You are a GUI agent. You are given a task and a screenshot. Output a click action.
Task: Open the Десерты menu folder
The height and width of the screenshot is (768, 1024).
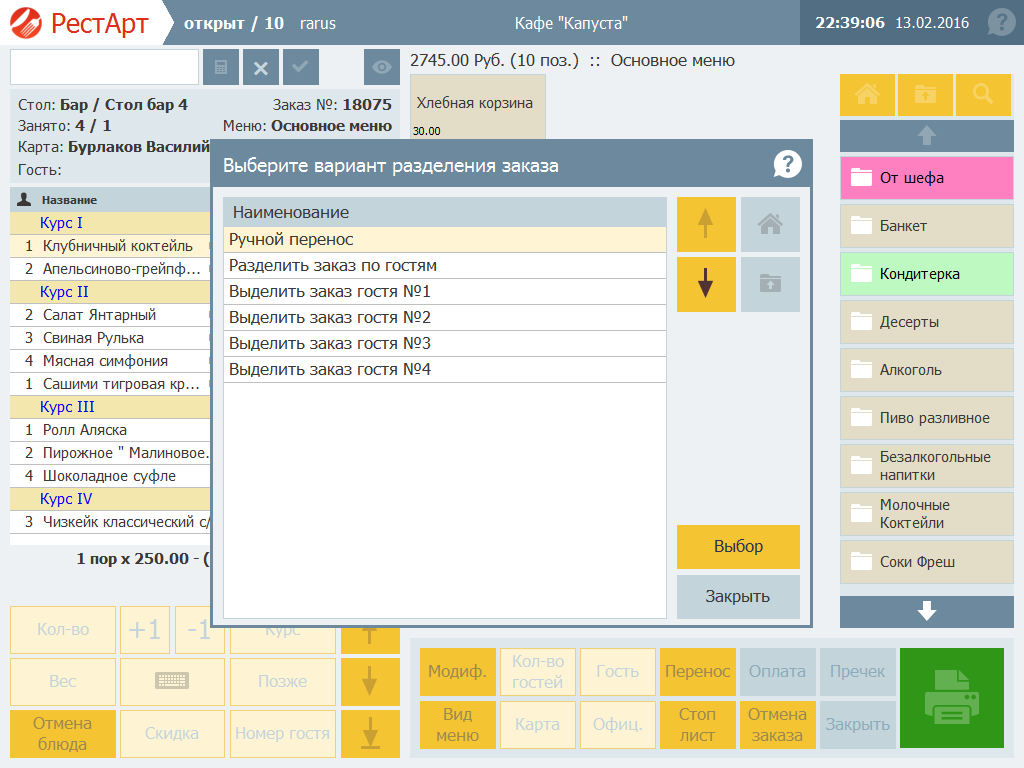point(927,322)
